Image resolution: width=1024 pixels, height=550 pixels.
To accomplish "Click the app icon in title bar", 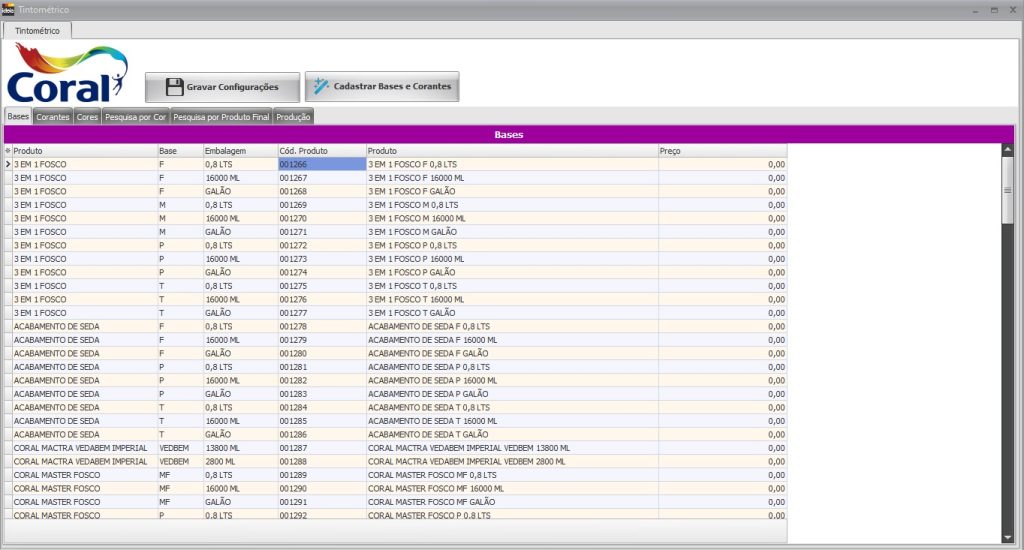I will tap(8, 9).
